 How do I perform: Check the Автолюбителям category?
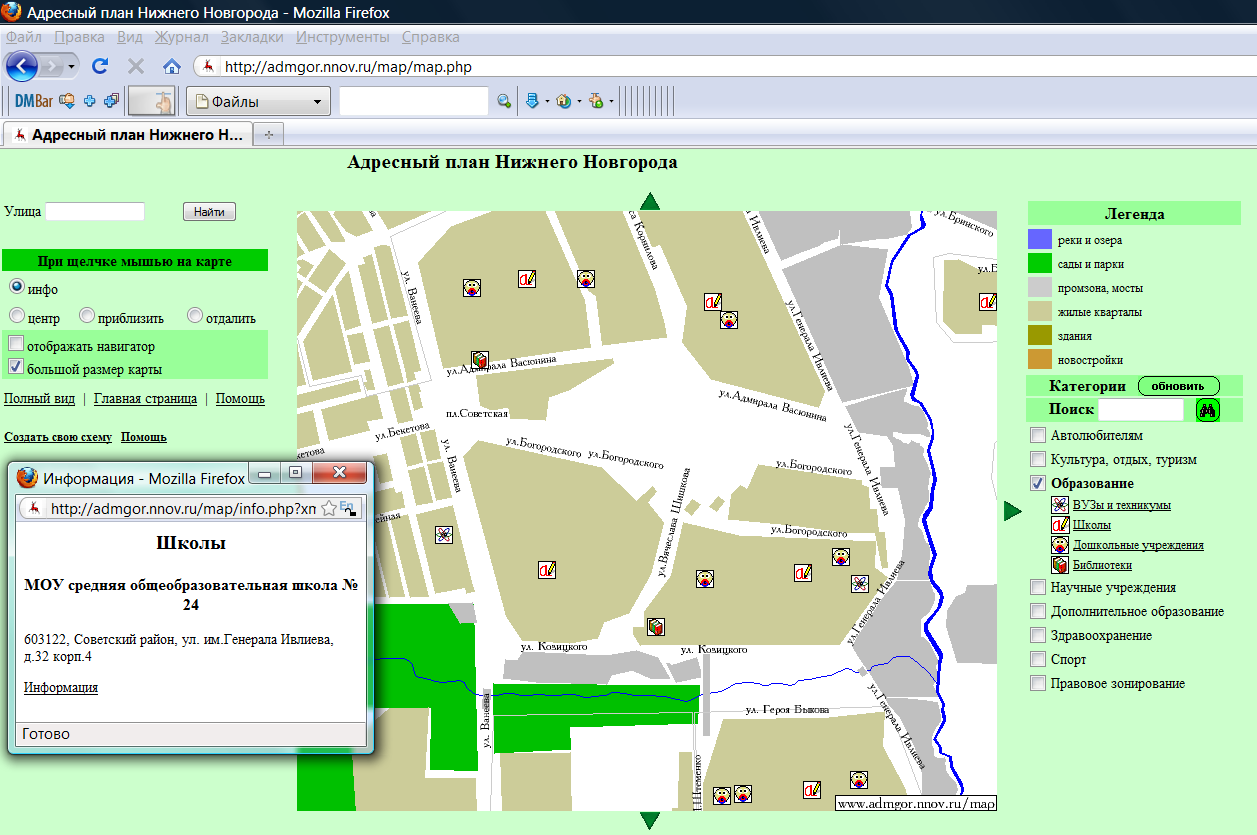[1038, 435]
